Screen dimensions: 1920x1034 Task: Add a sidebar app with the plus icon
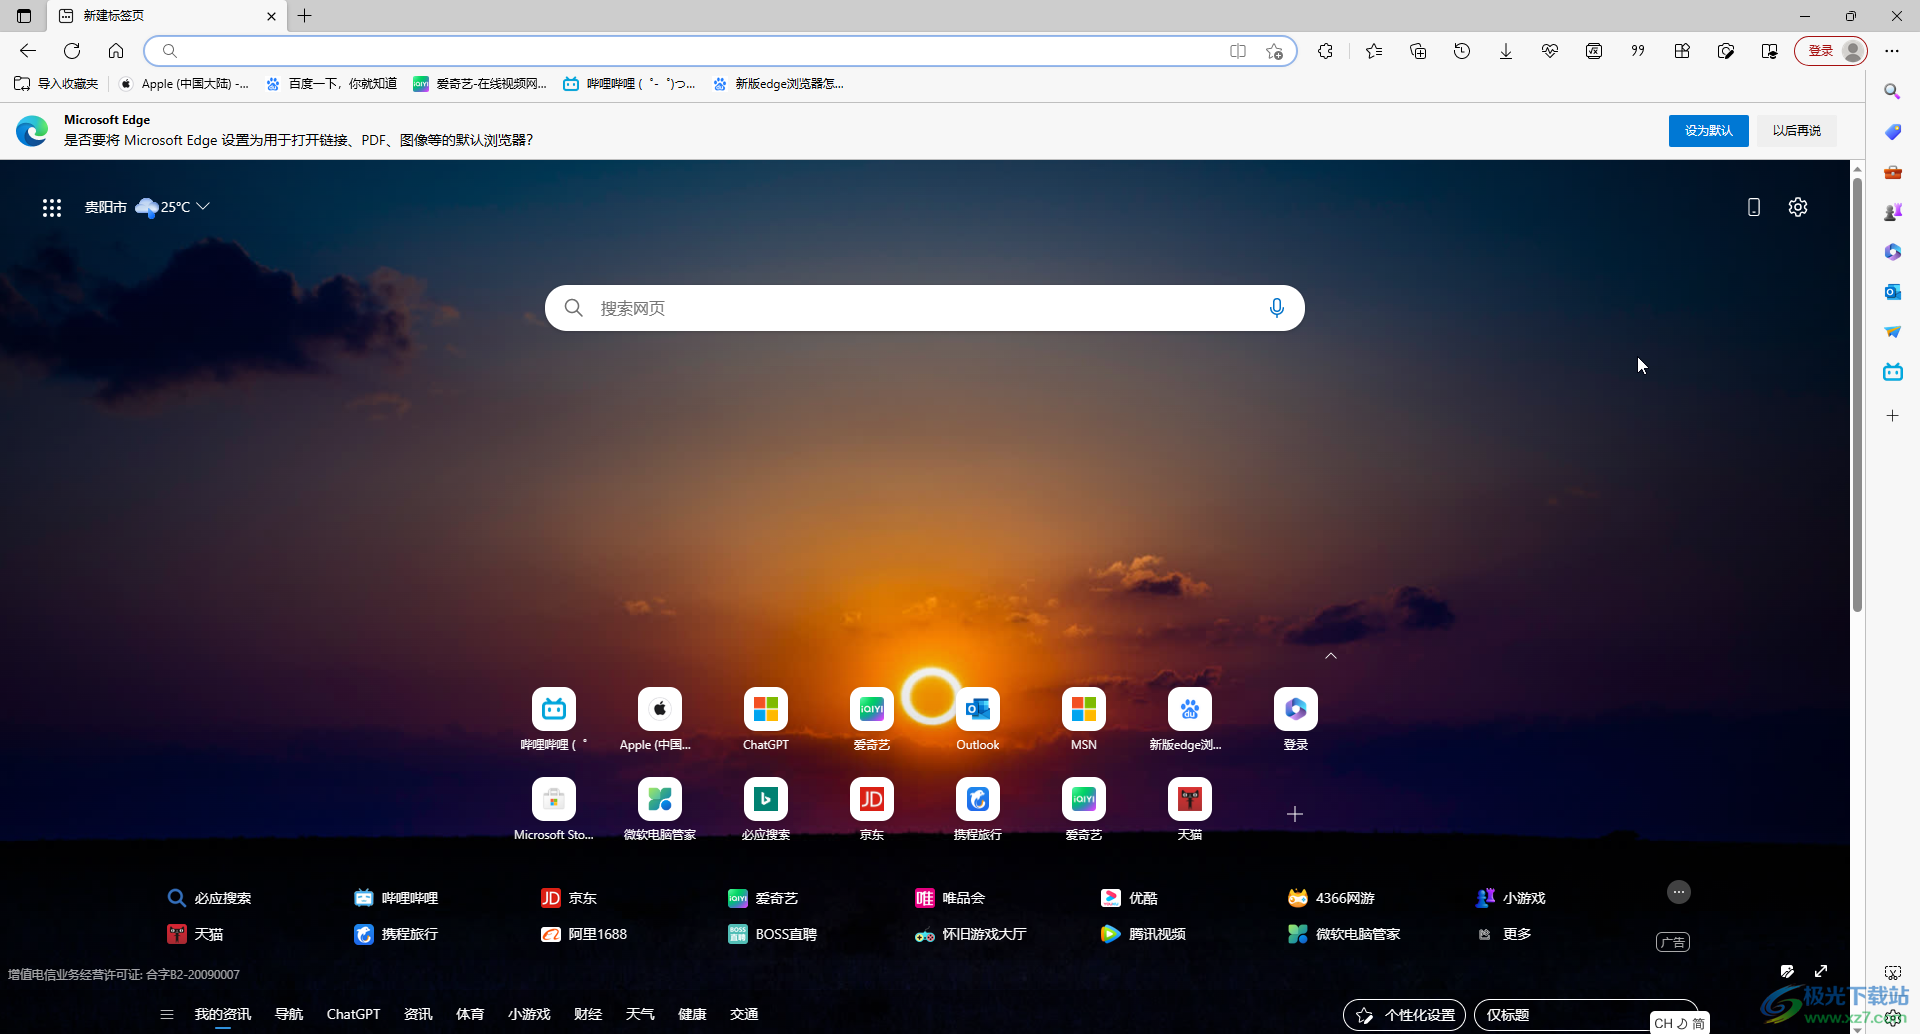point(1892,415)
